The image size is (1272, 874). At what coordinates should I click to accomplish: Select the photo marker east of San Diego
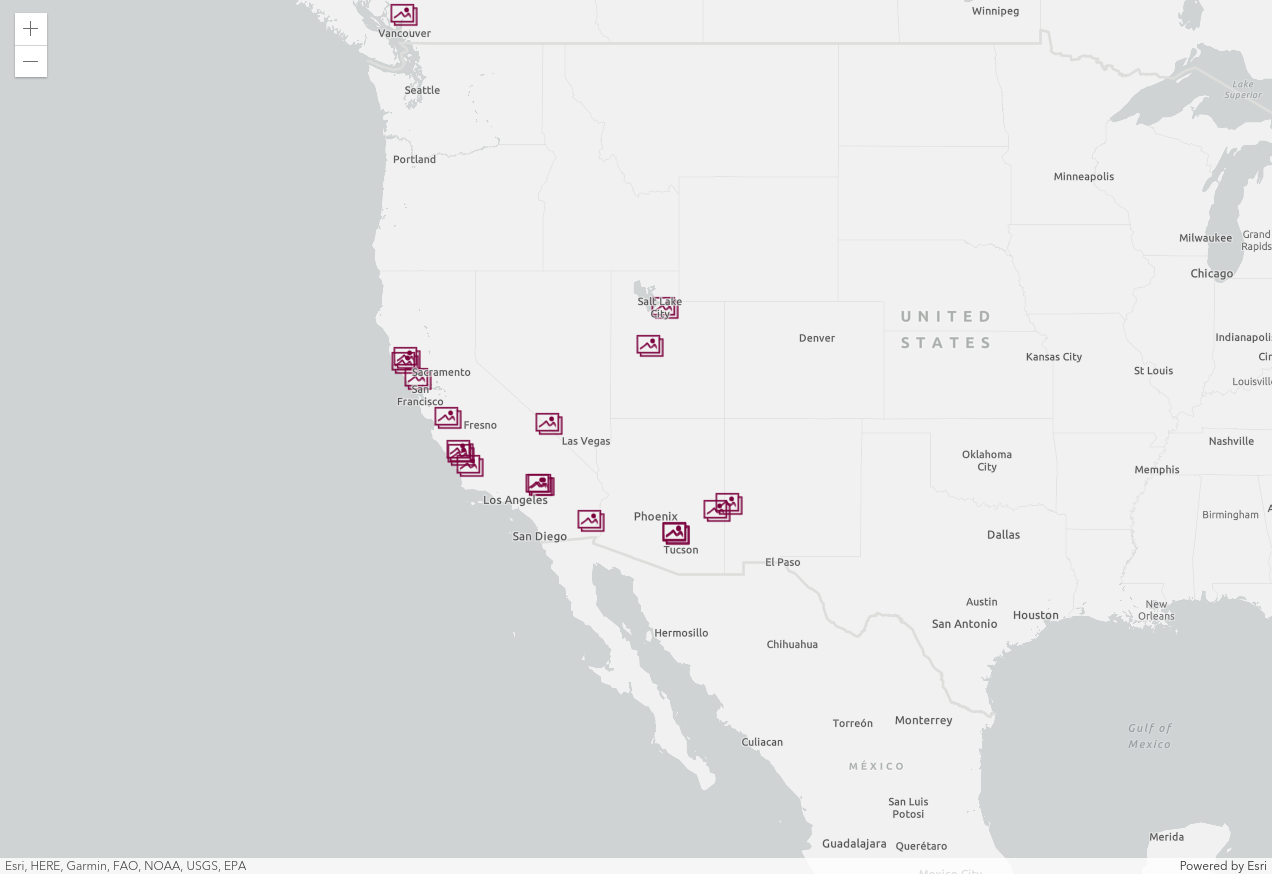(590, 520)
